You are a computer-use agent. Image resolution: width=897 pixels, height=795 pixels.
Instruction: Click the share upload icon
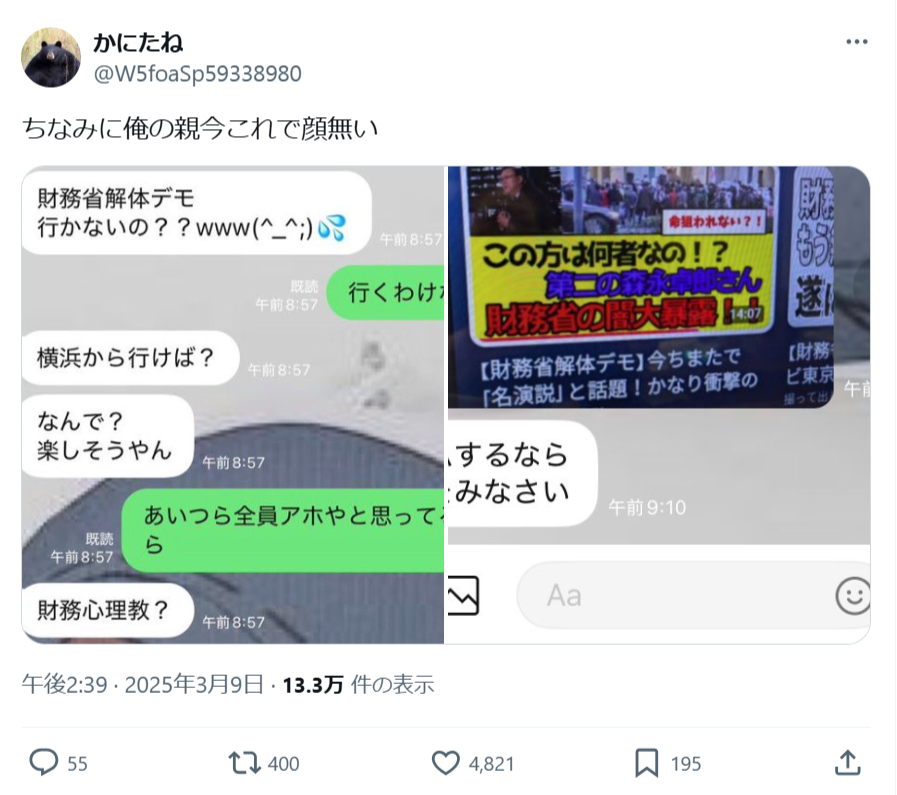tap(848, 763)
